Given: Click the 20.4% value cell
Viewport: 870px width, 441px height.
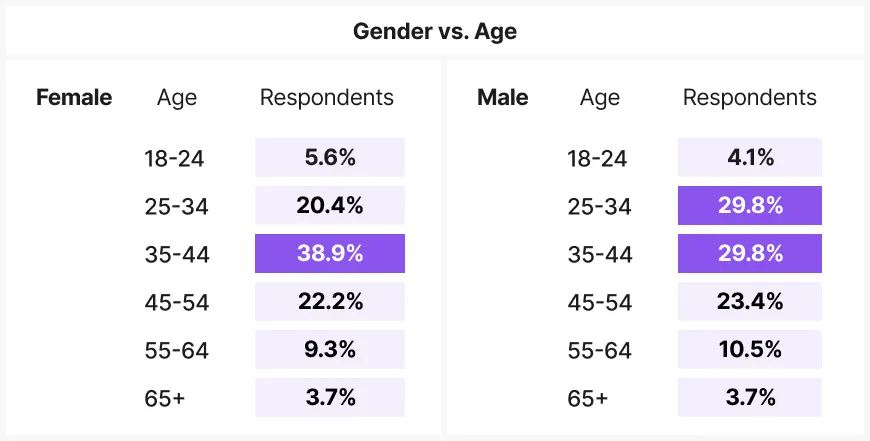Looking at the screenshot, I should (330, 206).
